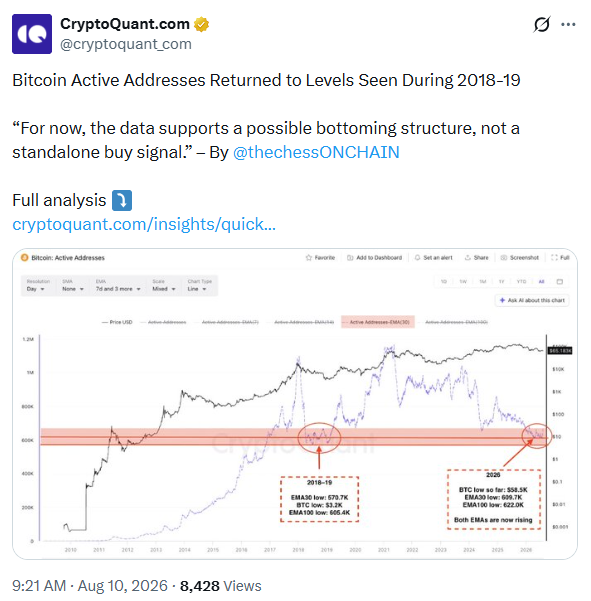Select the YTD time range tab

pos(521,282)
